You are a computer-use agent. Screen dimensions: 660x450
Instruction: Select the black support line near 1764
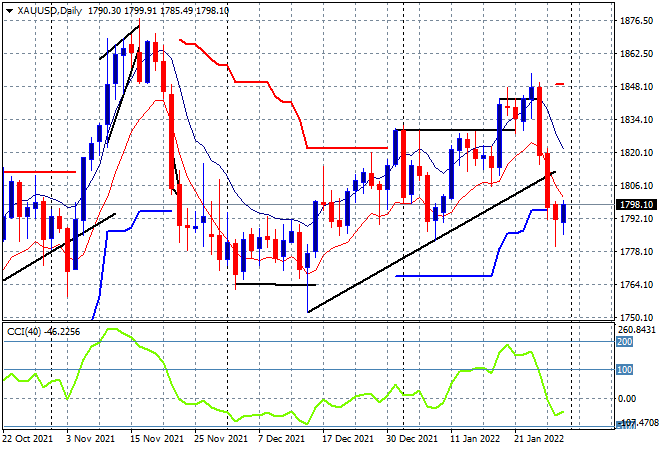point(276,285)
